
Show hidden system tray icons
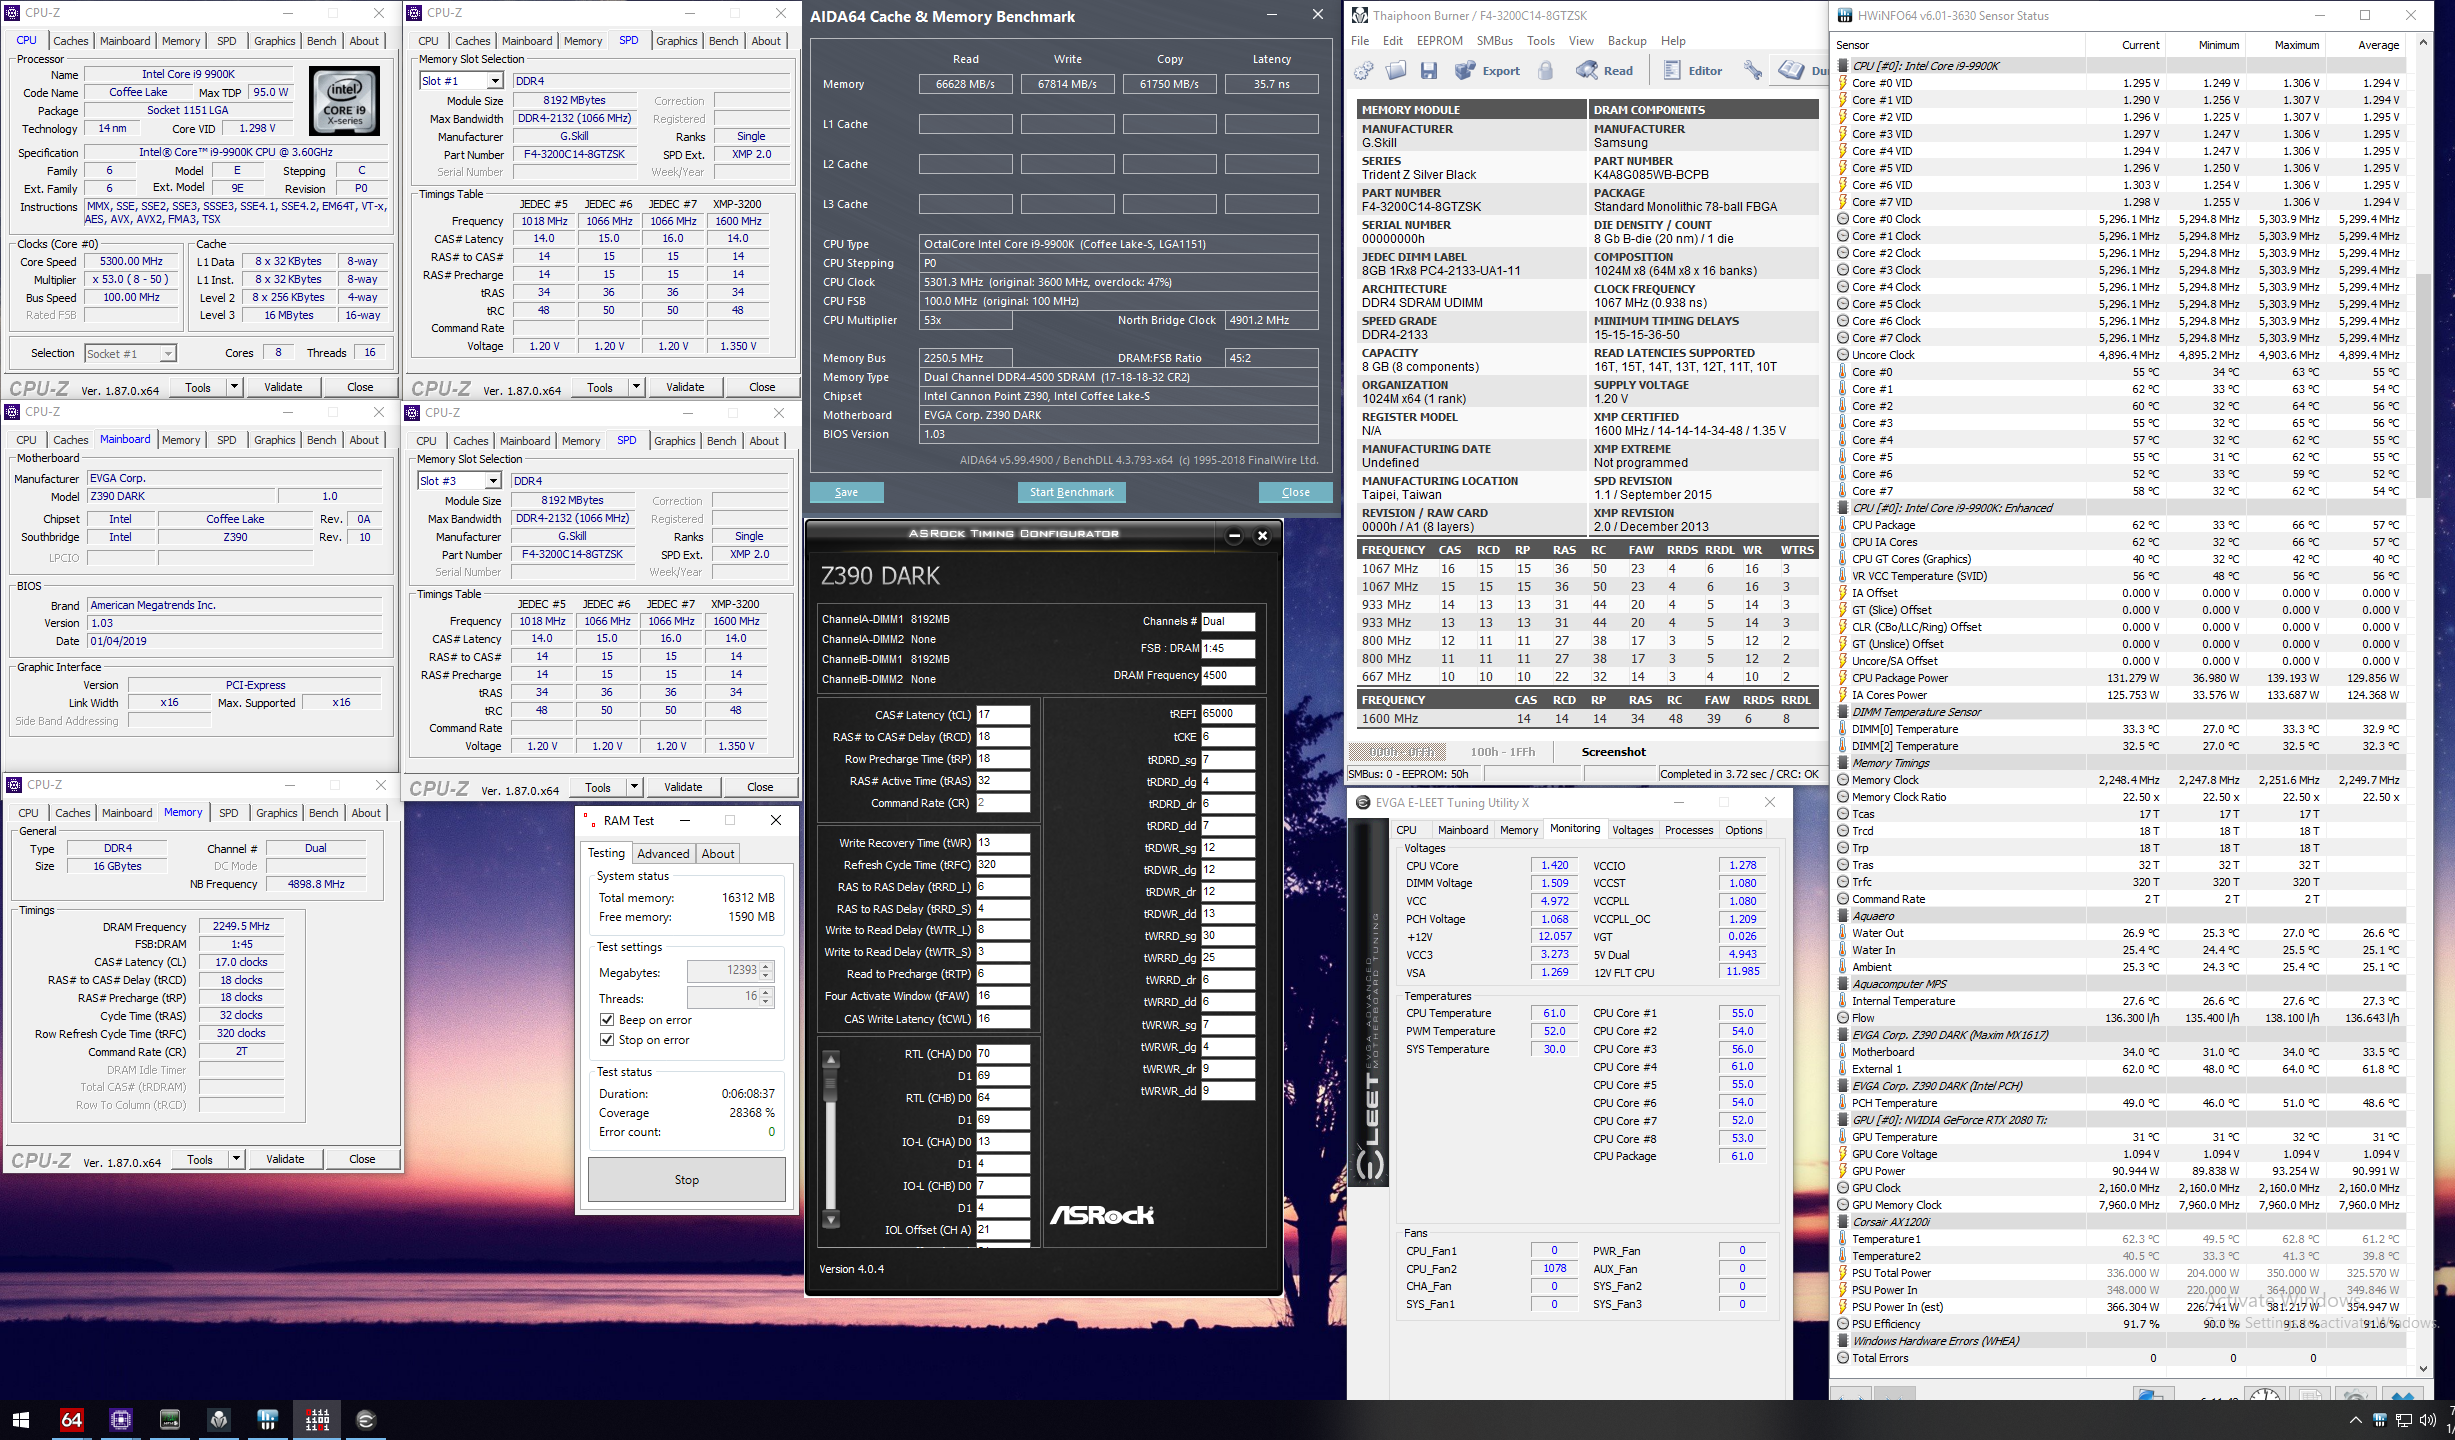point(2355,1420)
